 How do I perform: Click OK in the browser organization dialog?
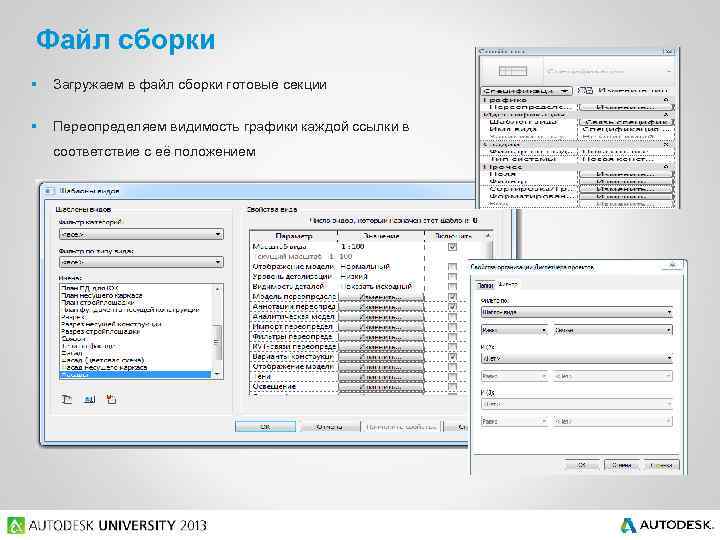[x=582, y=465]
